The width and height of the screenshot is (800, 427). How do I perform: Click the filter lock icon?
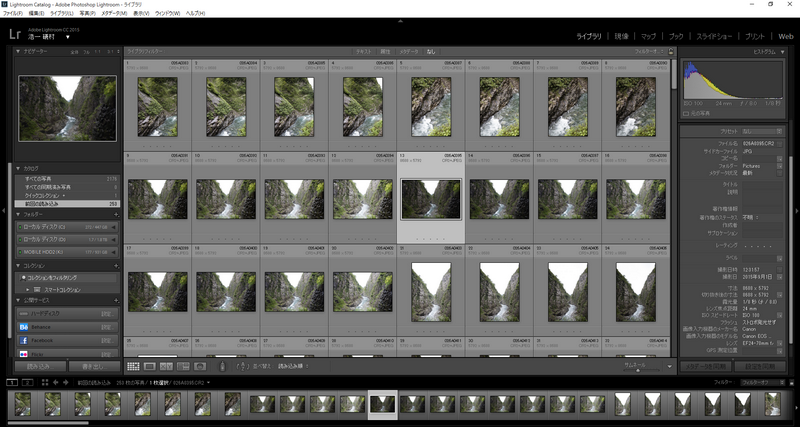[670, 52]
